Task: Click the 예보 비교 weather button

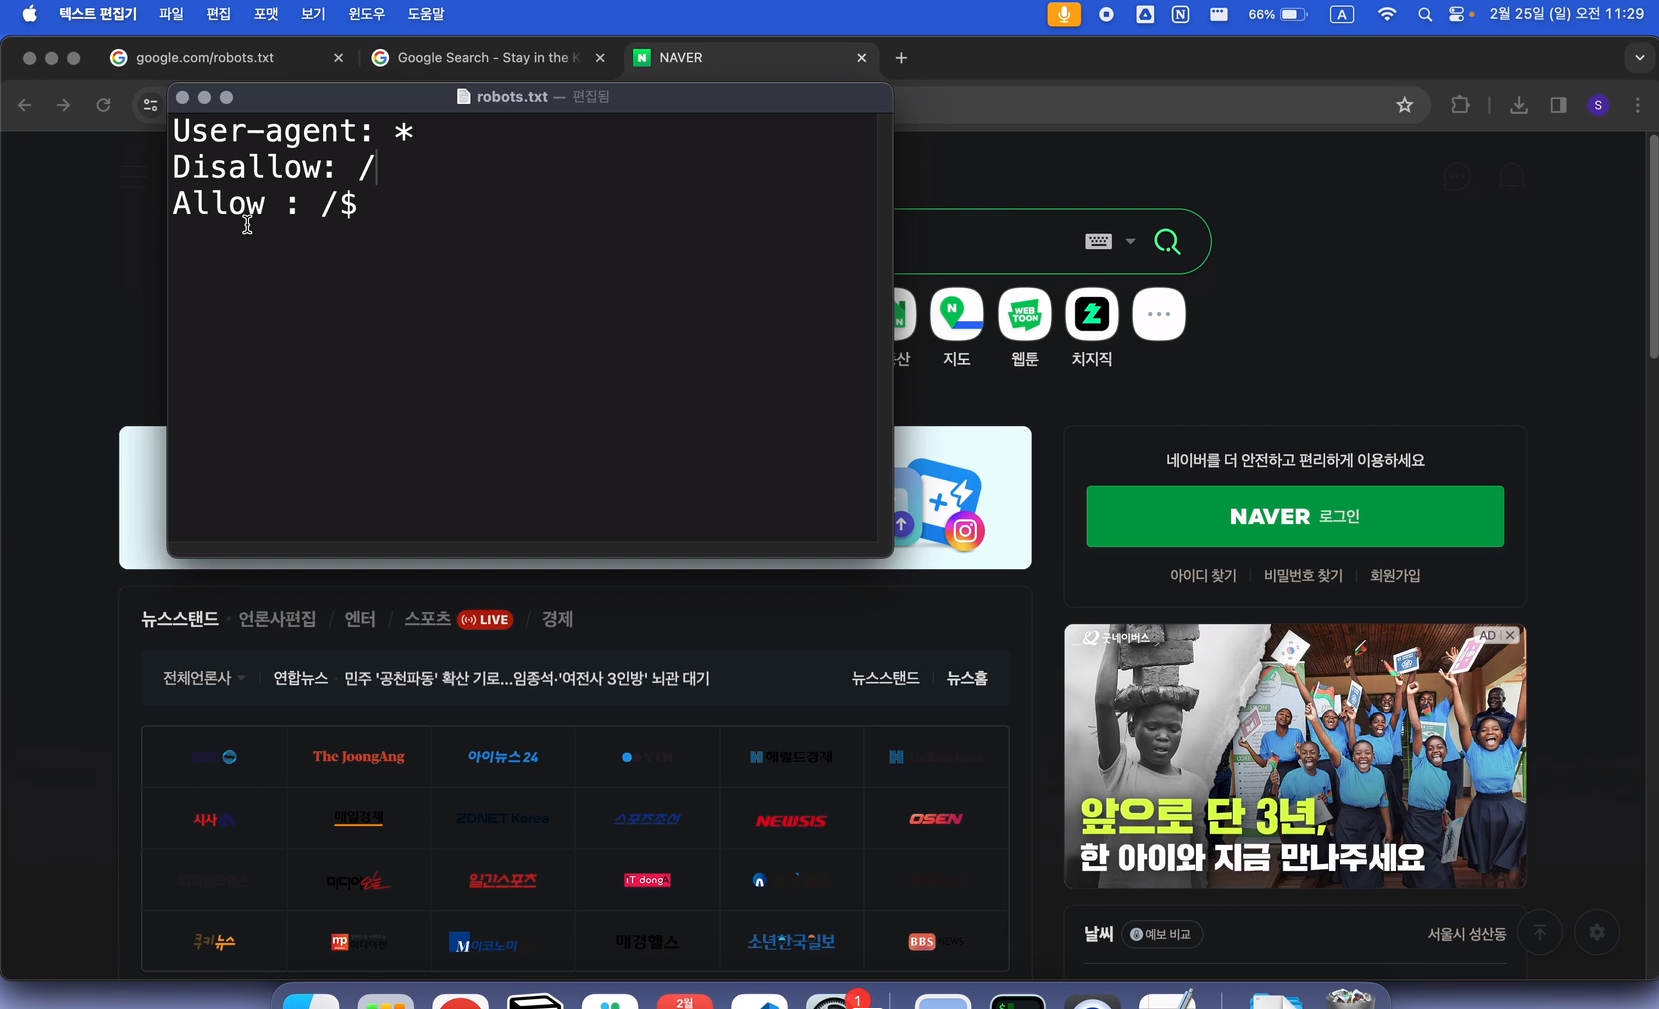Action: tap(1161, 934)
